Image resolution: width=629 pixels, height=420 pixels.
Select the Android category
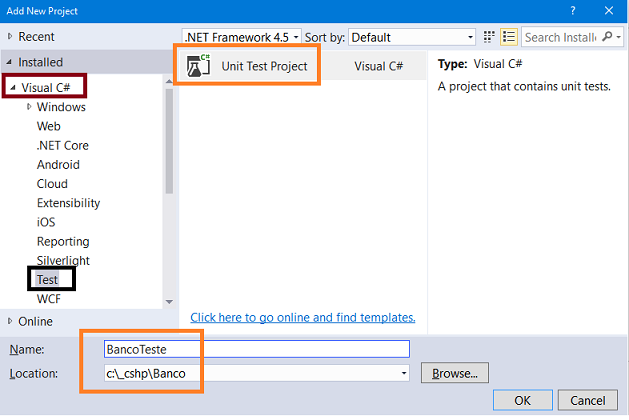(x=58, y=164)
